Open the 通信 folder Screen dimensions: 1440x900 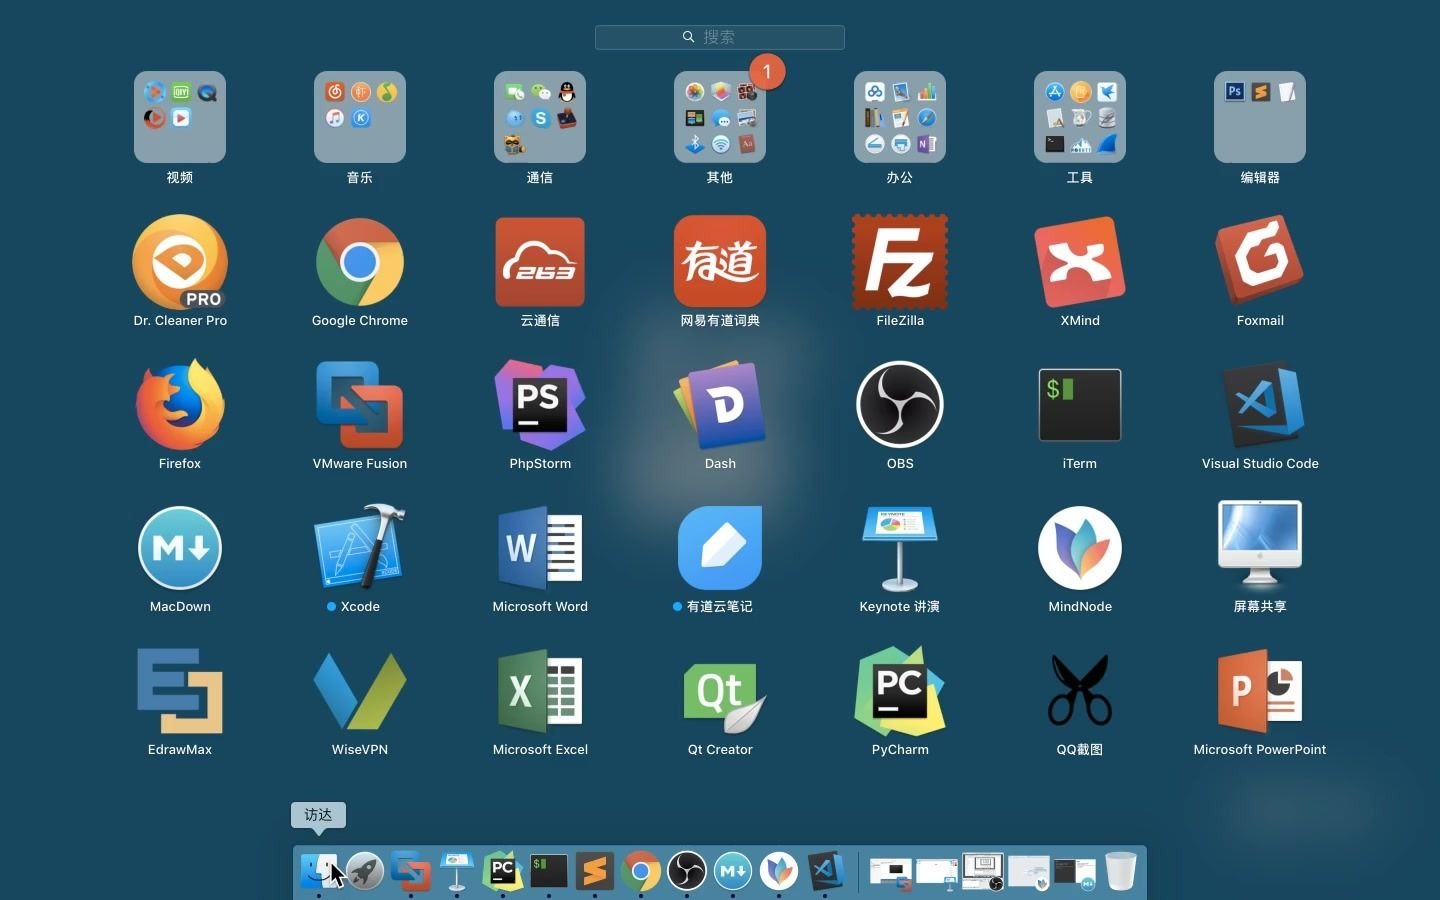coord(540,117)
